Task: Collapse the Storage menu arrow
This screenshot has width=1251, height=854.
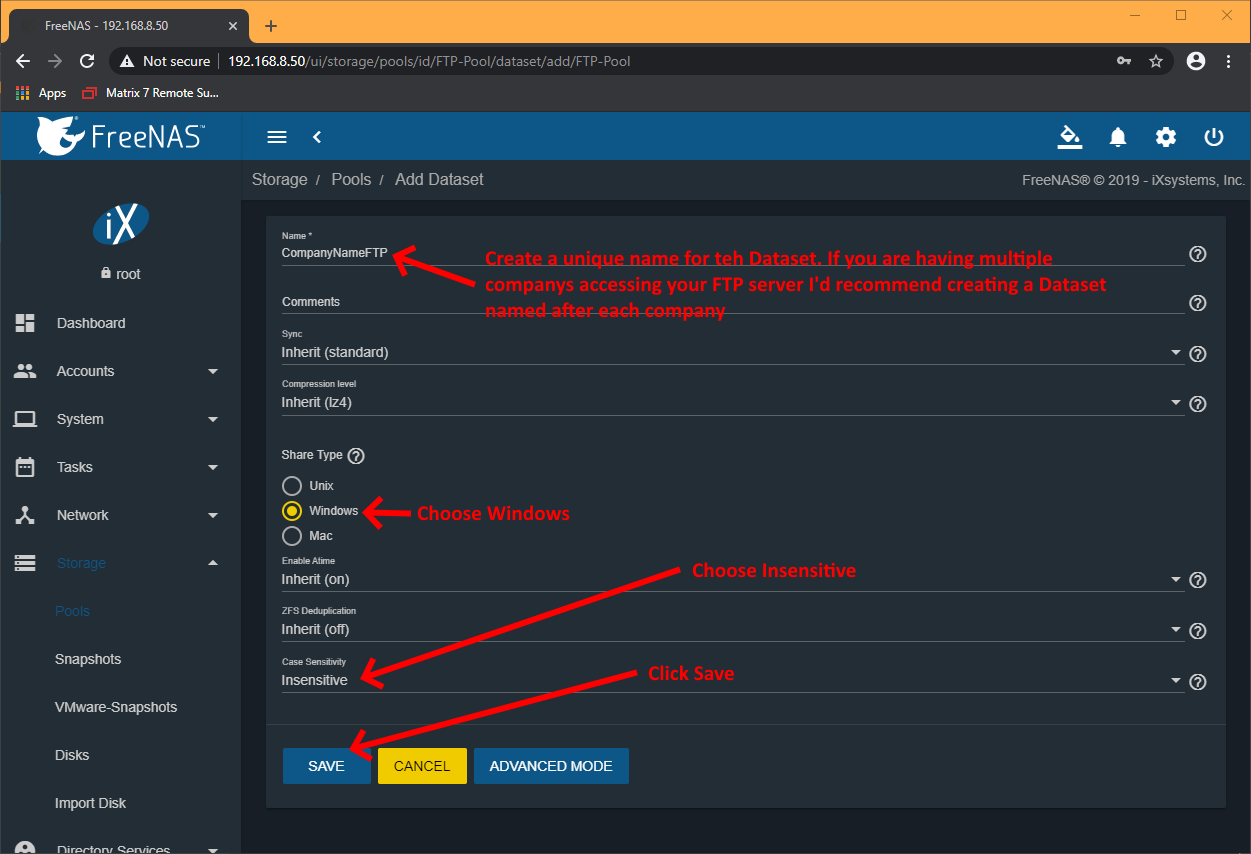Action: click(213, 563)
